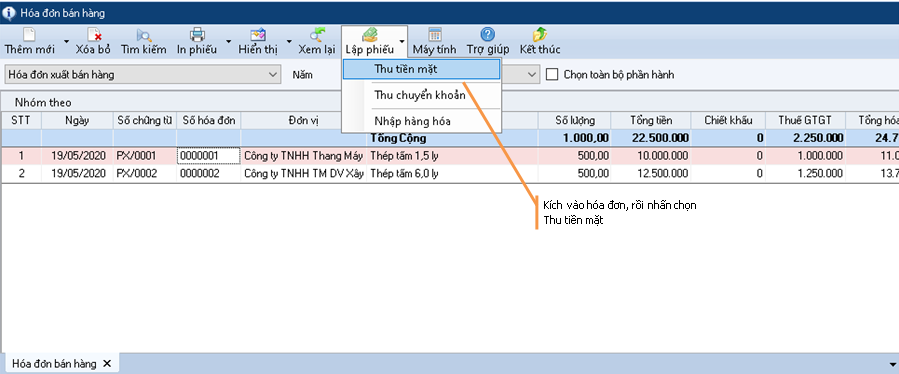
Task: Select invoice number cell 0000002
Action: pos(209,174)
